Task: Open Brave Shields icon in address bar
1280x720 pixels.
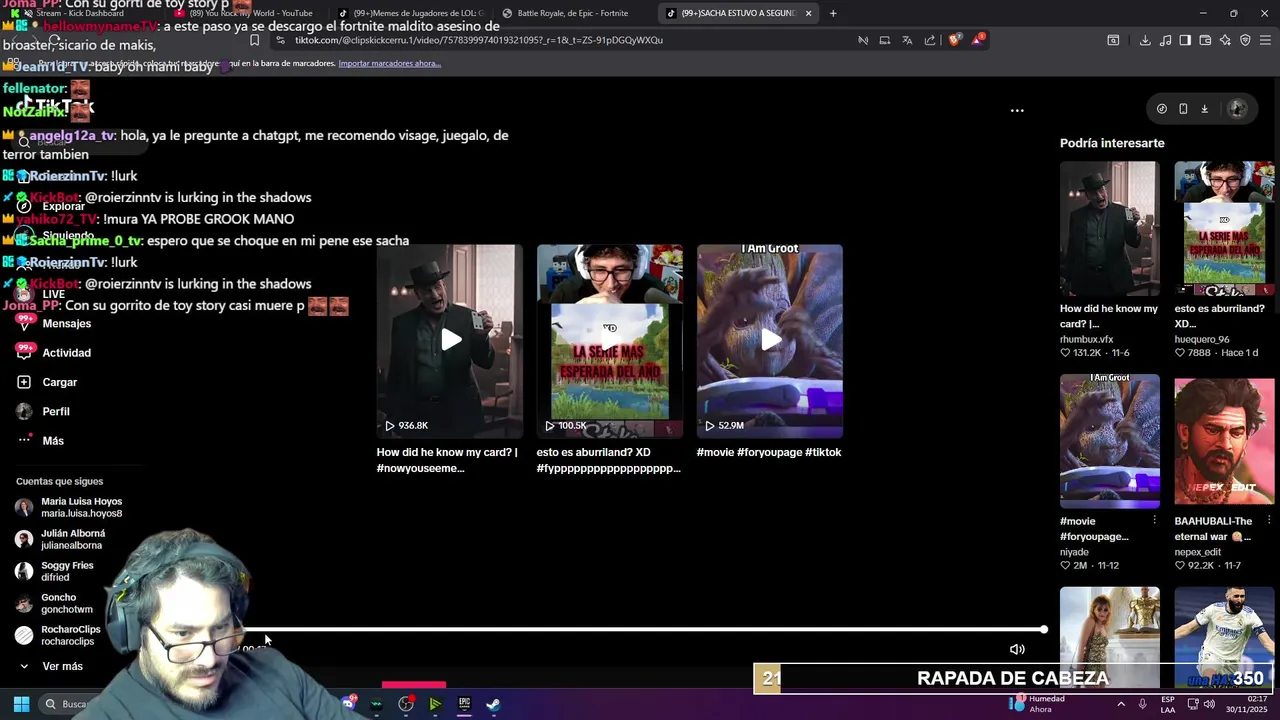Action: (954, 40)
